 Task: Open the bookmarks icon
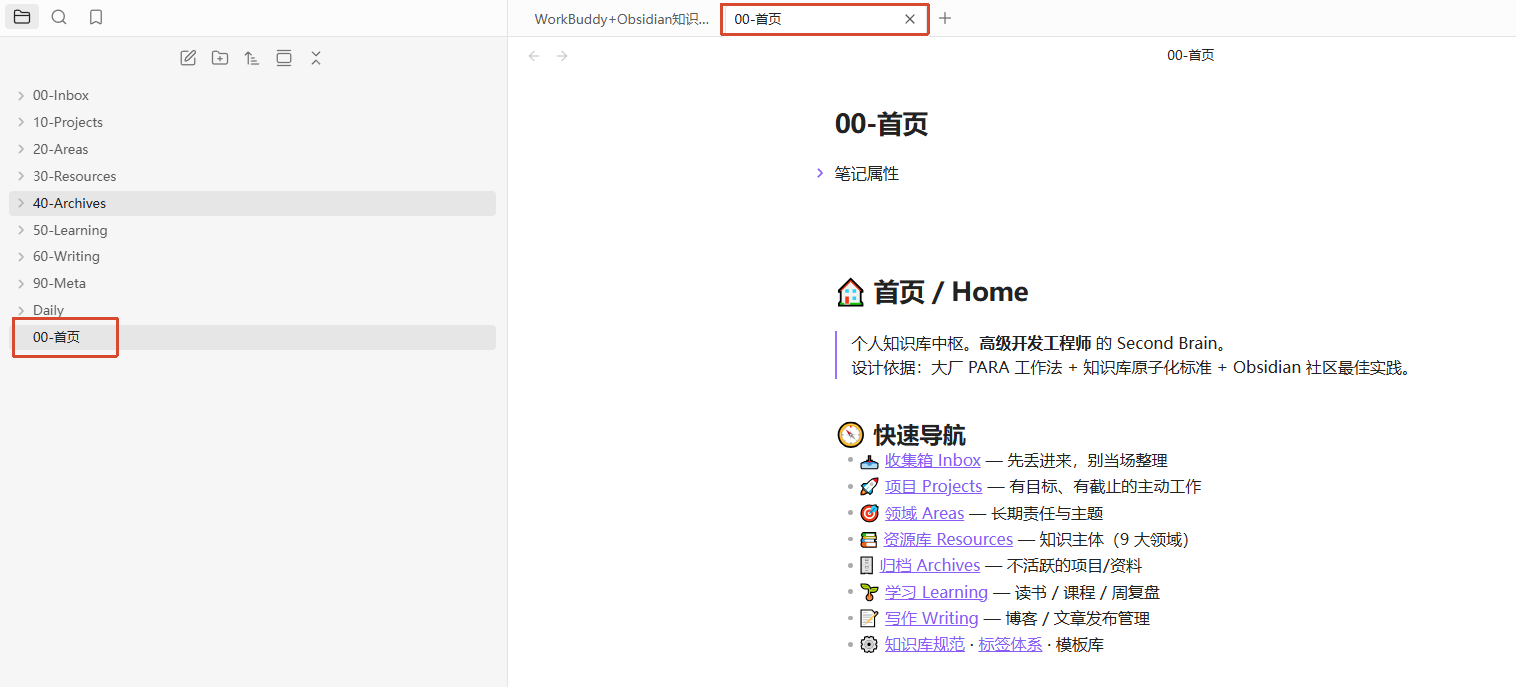96,17
